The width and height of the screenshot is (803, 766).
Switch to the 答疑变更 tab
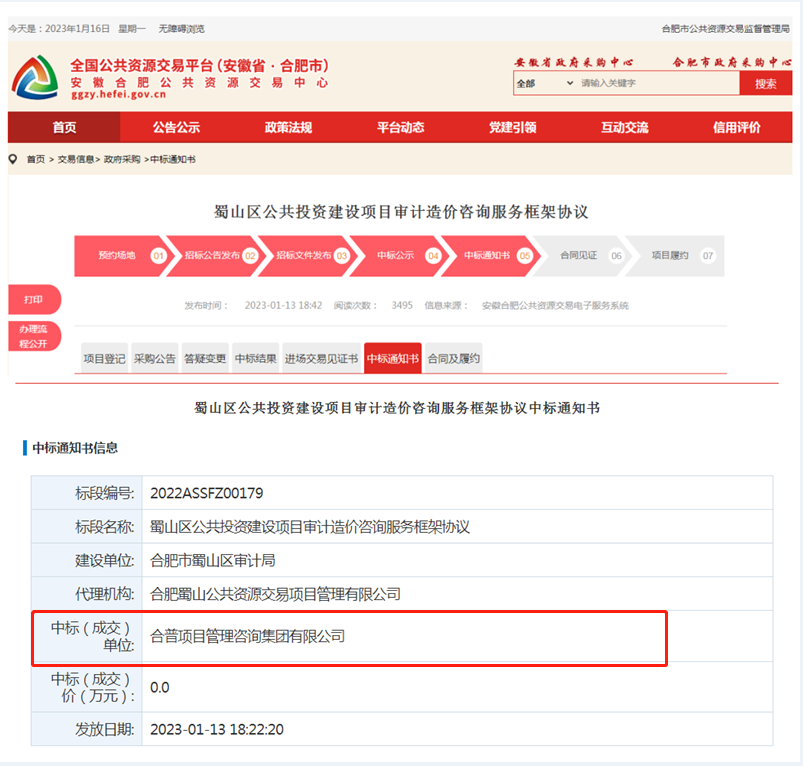[205, 358]
